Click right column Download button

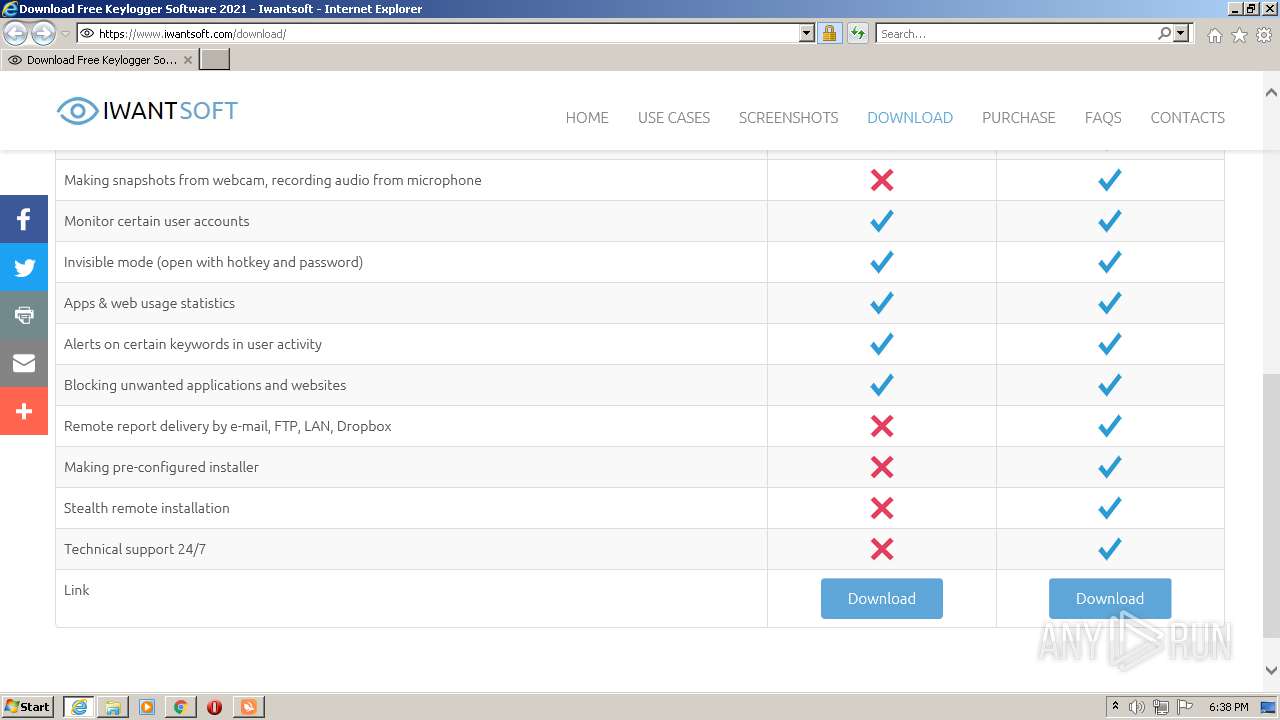(1110, 598)
